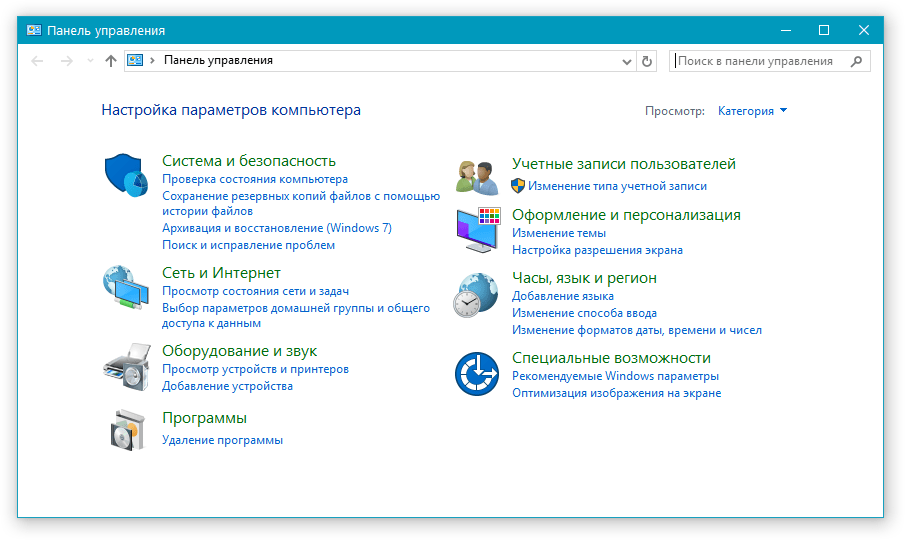This screenshot has height=540, width=905.
Task: Refresh the address bar view
Action: coord(647,61)
